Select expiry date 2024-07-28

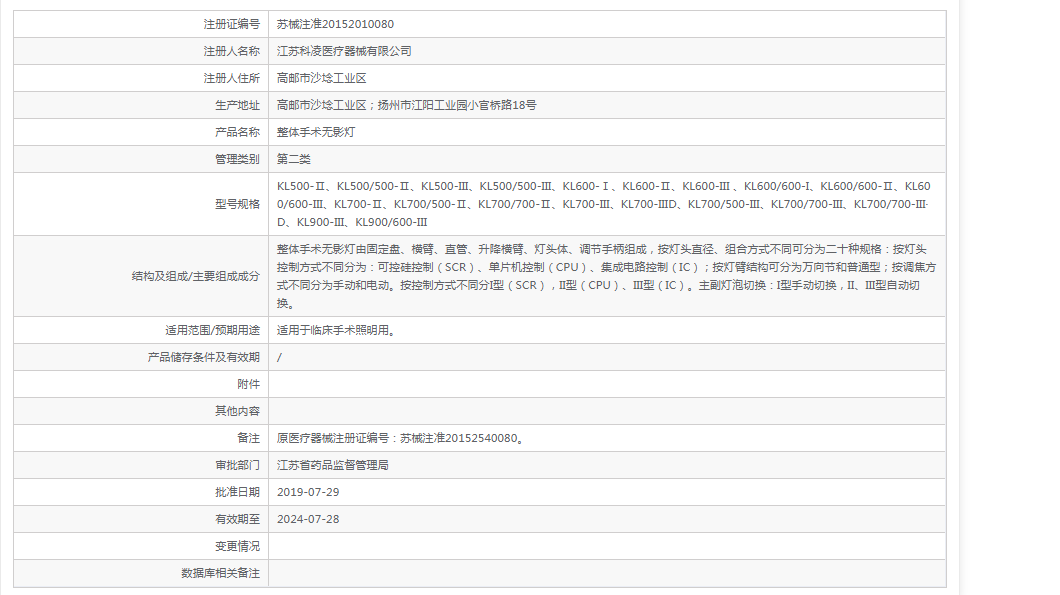pyautogui.click(x=308, y=520)
